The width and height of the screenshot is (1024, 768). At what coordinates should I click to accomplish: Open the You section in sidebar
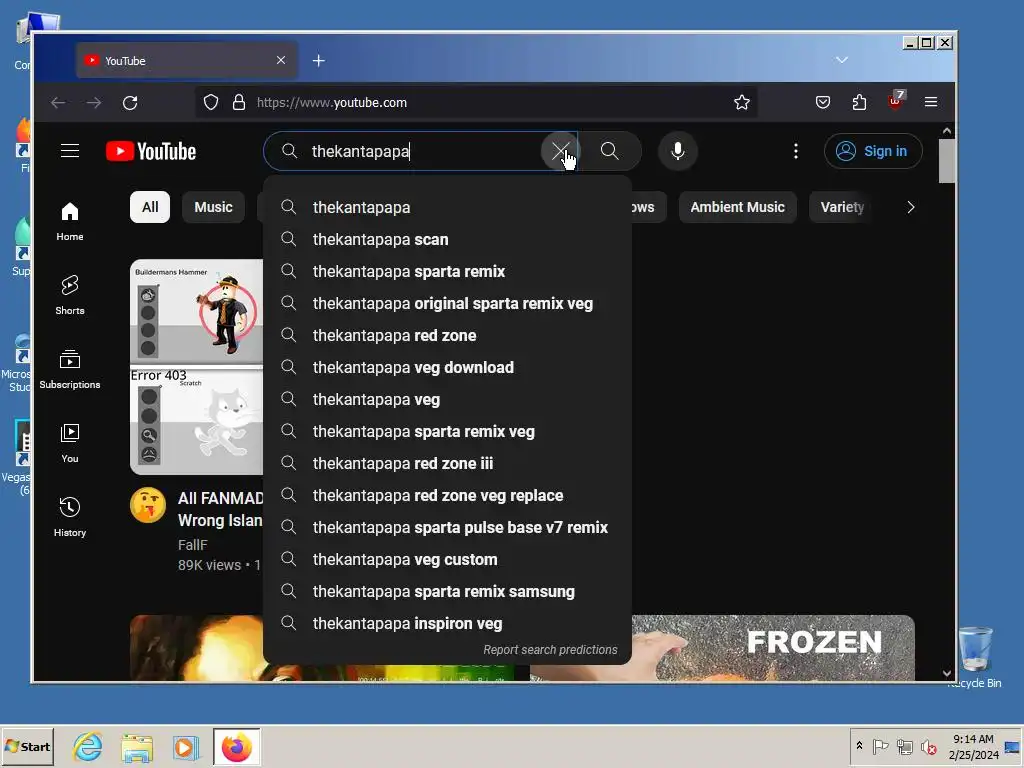(70, 443)
